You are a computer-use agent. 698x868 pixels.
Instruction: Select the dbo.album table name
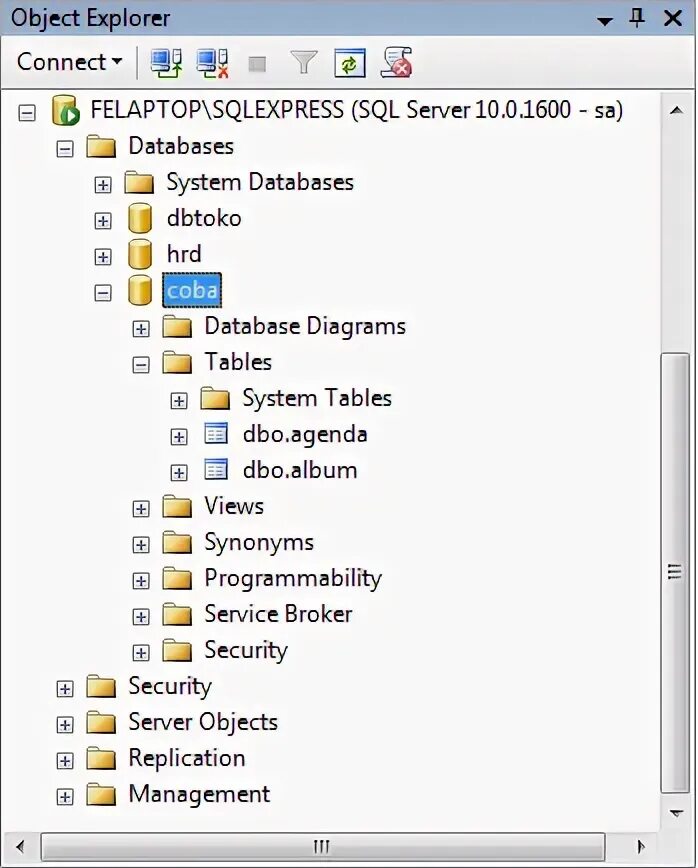[300, 470]
